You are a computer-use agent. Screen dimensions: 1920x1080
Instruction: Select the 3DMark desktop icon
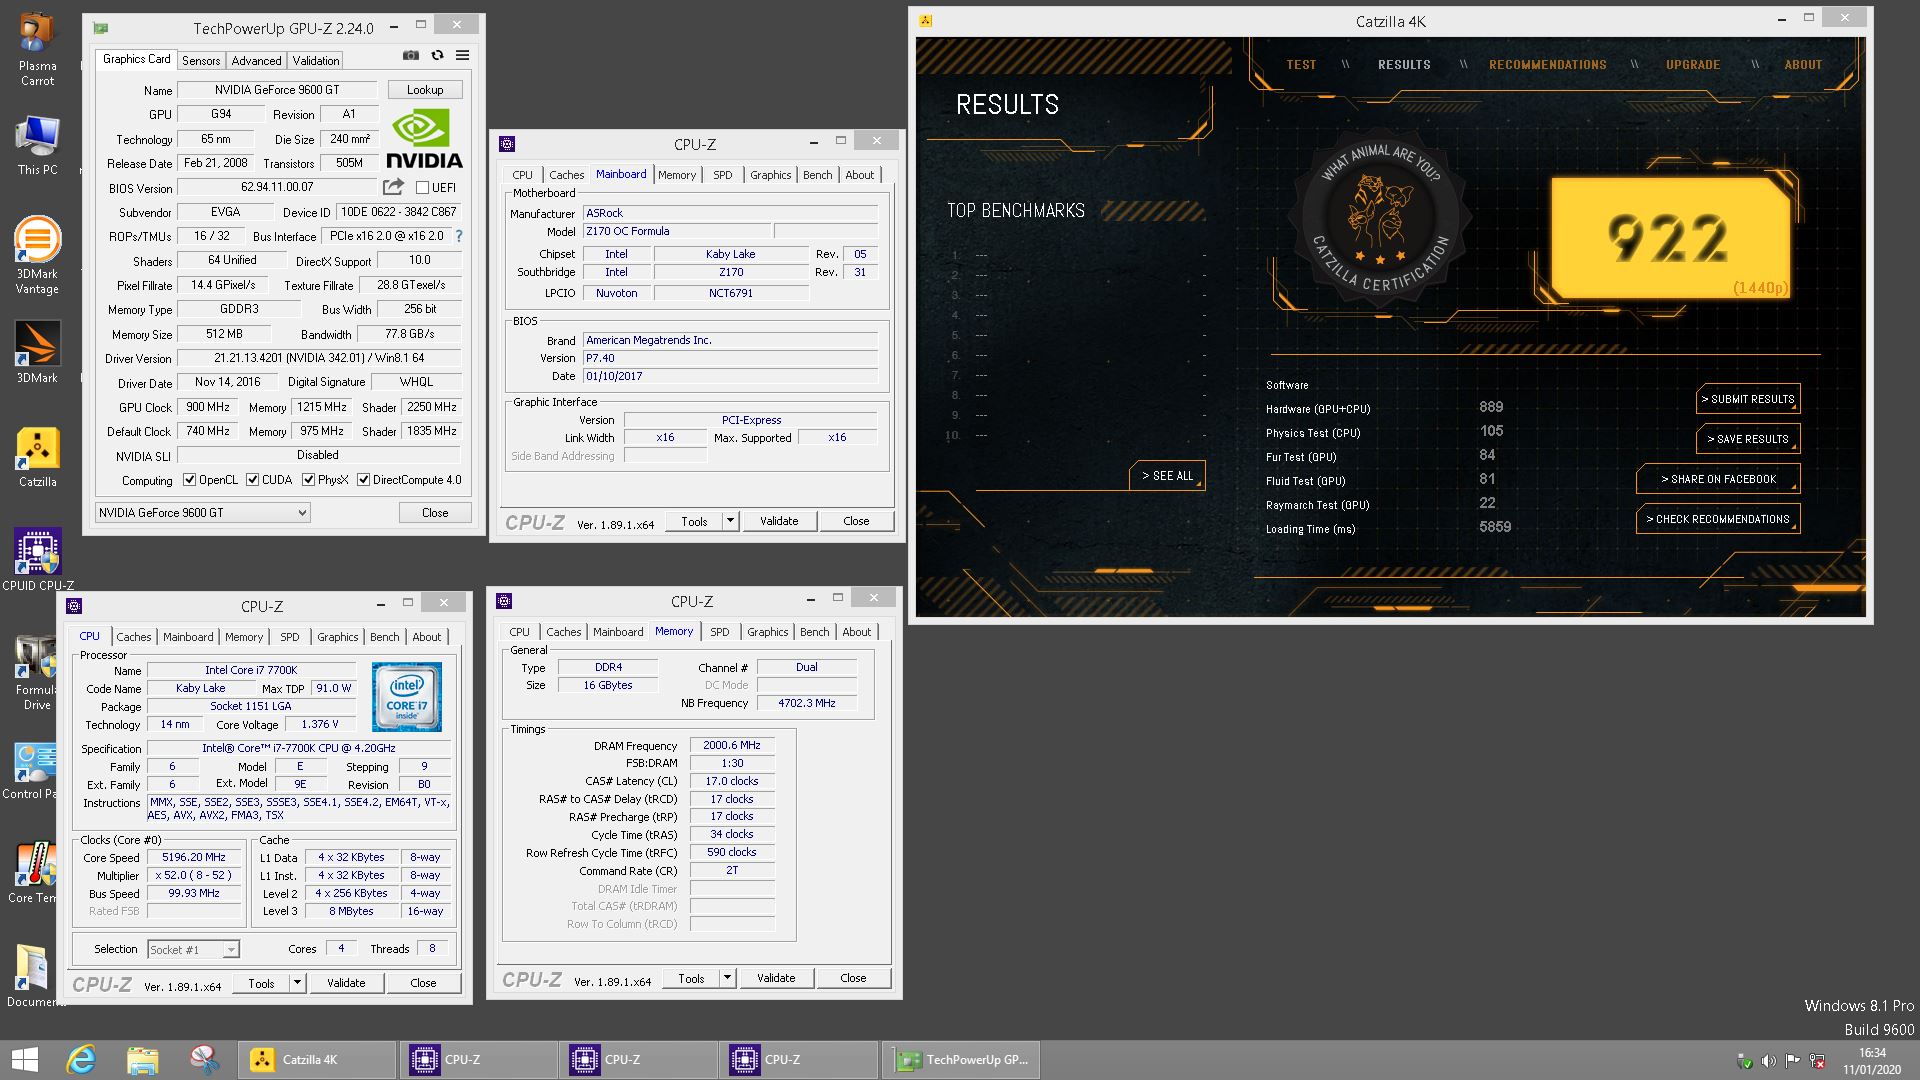coord(37,352)
